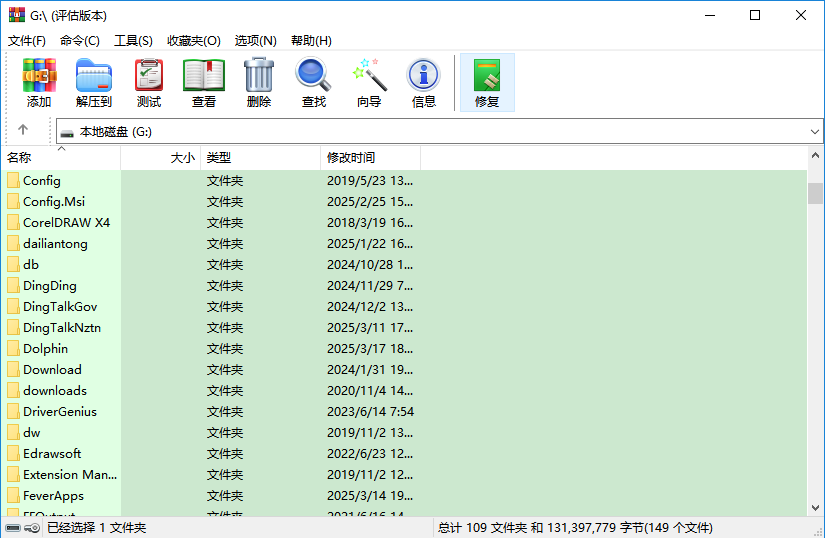Click the Repair (修复) toolbar icon

click(x=487, y=82)
